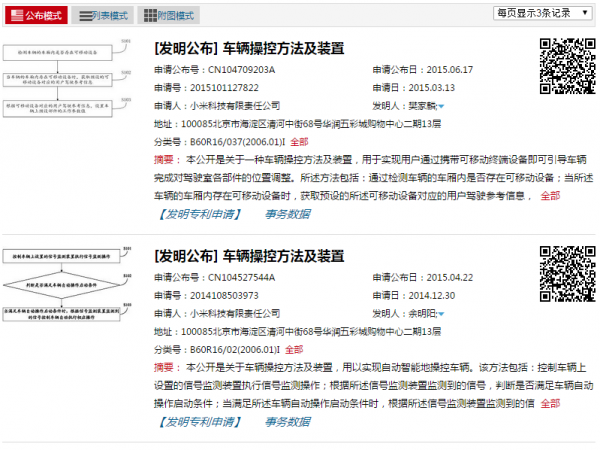The image size is (600, 450).
Task: Show all classifications after B60R16/02(2006.01)I
Action: point(292,350)
